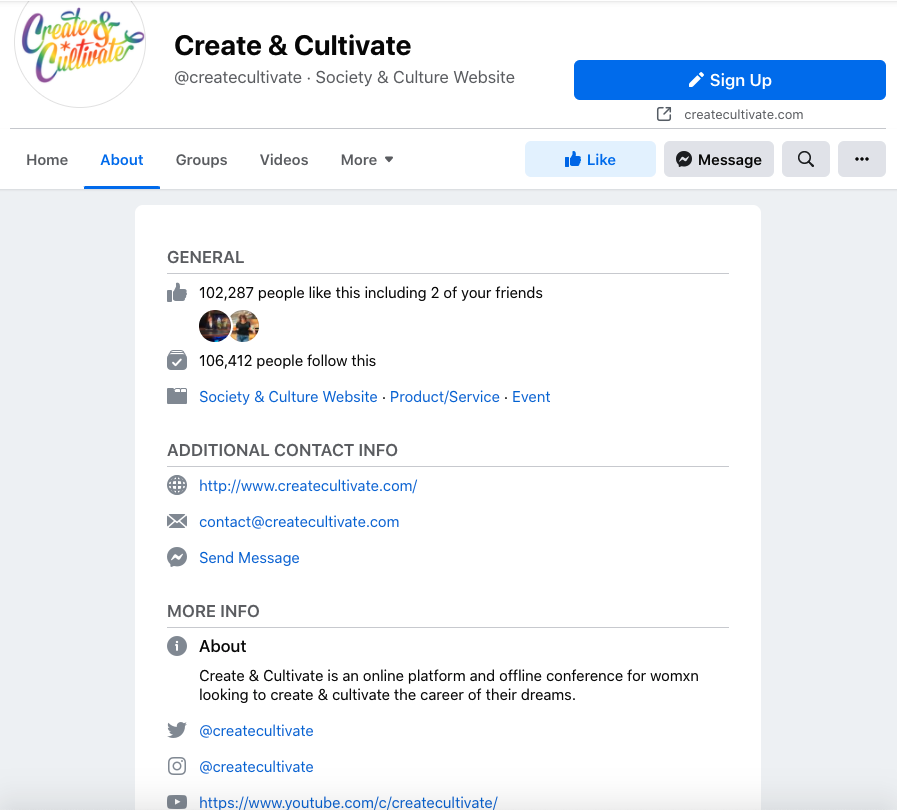This screenshot has width=897, height=810.
Task: Open the Create & Cultivate profile logo
Action: click(x=80, y=48)
